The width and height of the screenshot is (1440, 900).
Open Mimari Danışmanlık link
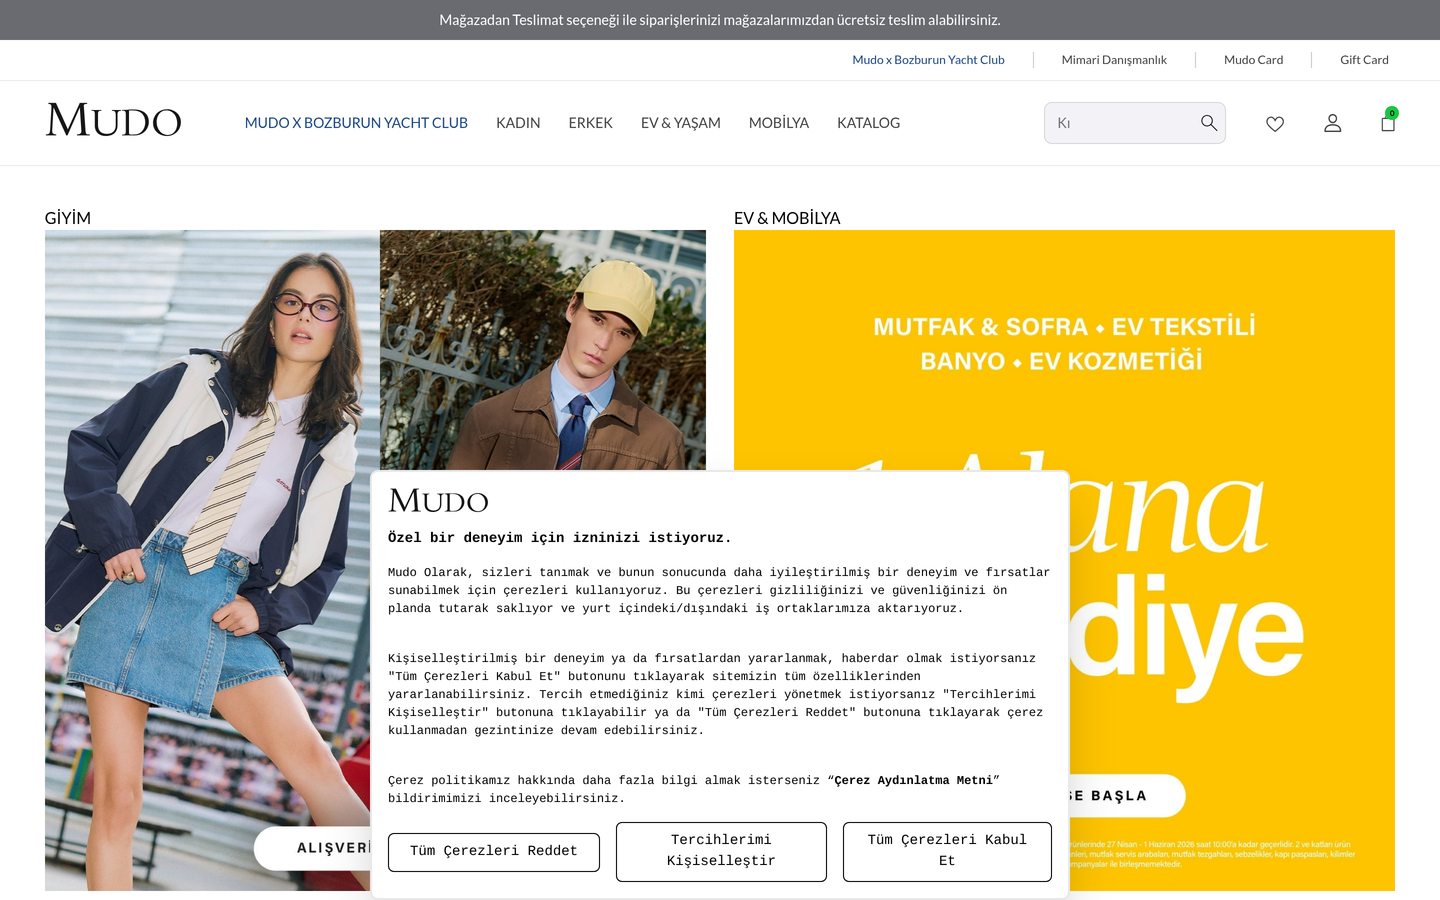tap(1114, 60)
